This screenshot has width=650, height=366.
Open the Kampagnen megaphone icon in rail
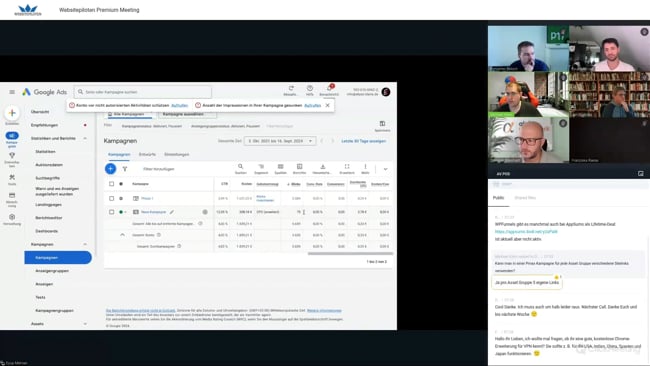(12, 136)
